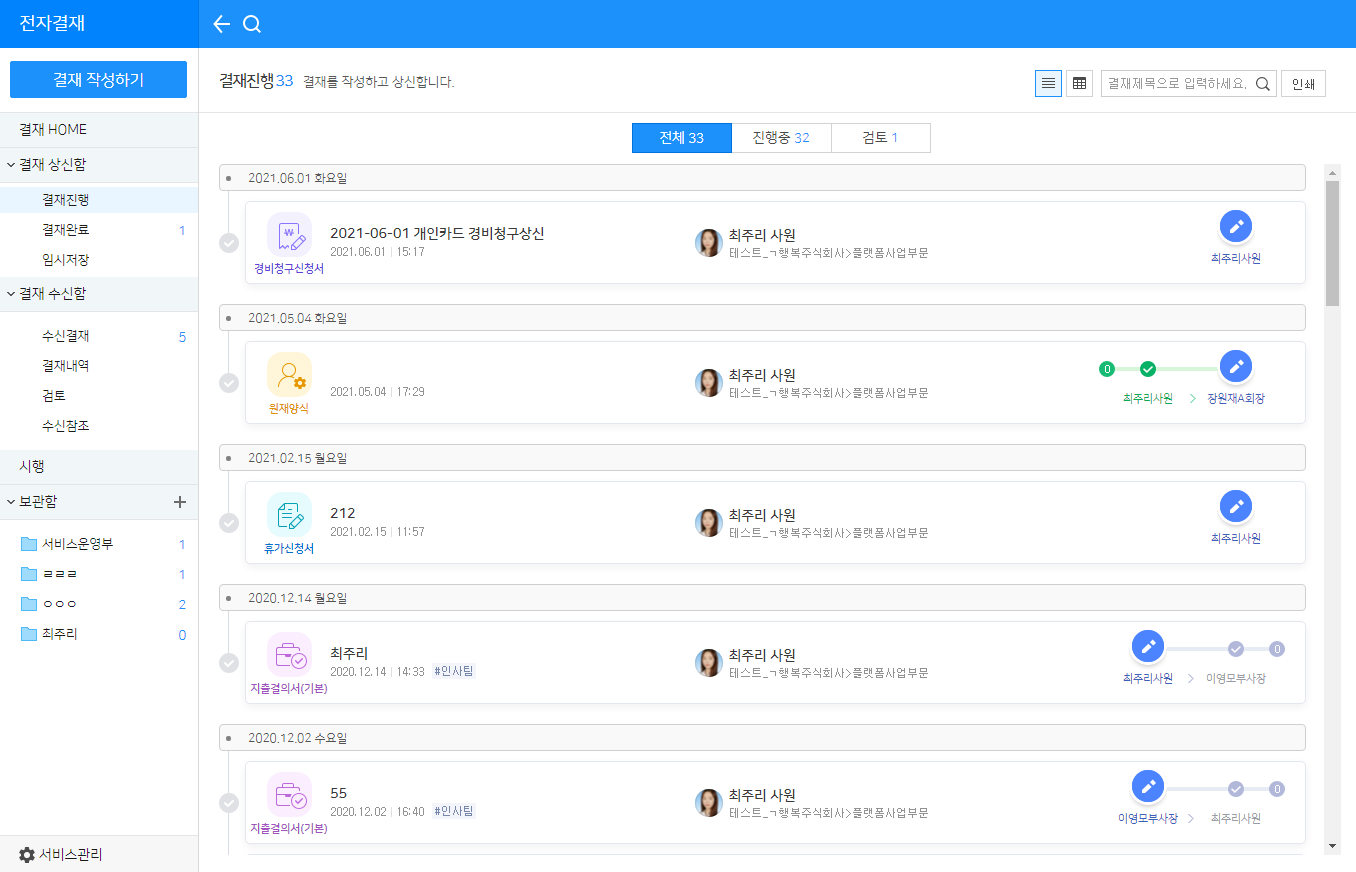Check the circle beside document 212

[x=229, y=523]
